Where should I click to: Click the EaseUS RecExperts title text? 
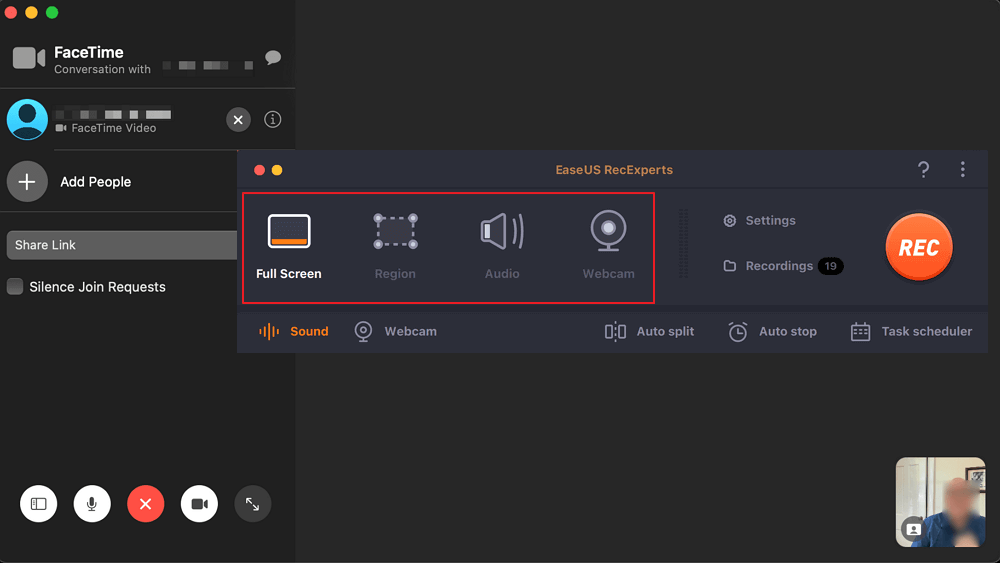[614, 170]
